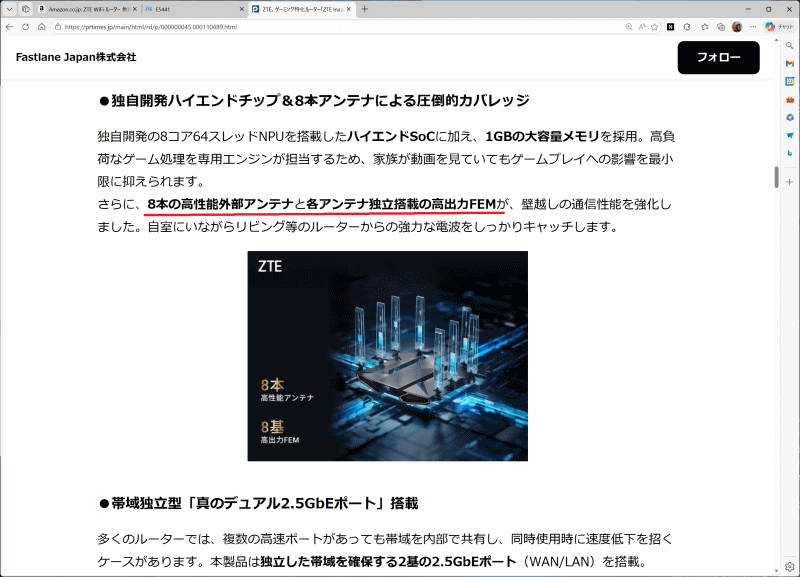Viewport: 800px width, 577px height.
Task: Open the Fastlane Japan株式会社 link
Action: (74, 59)
